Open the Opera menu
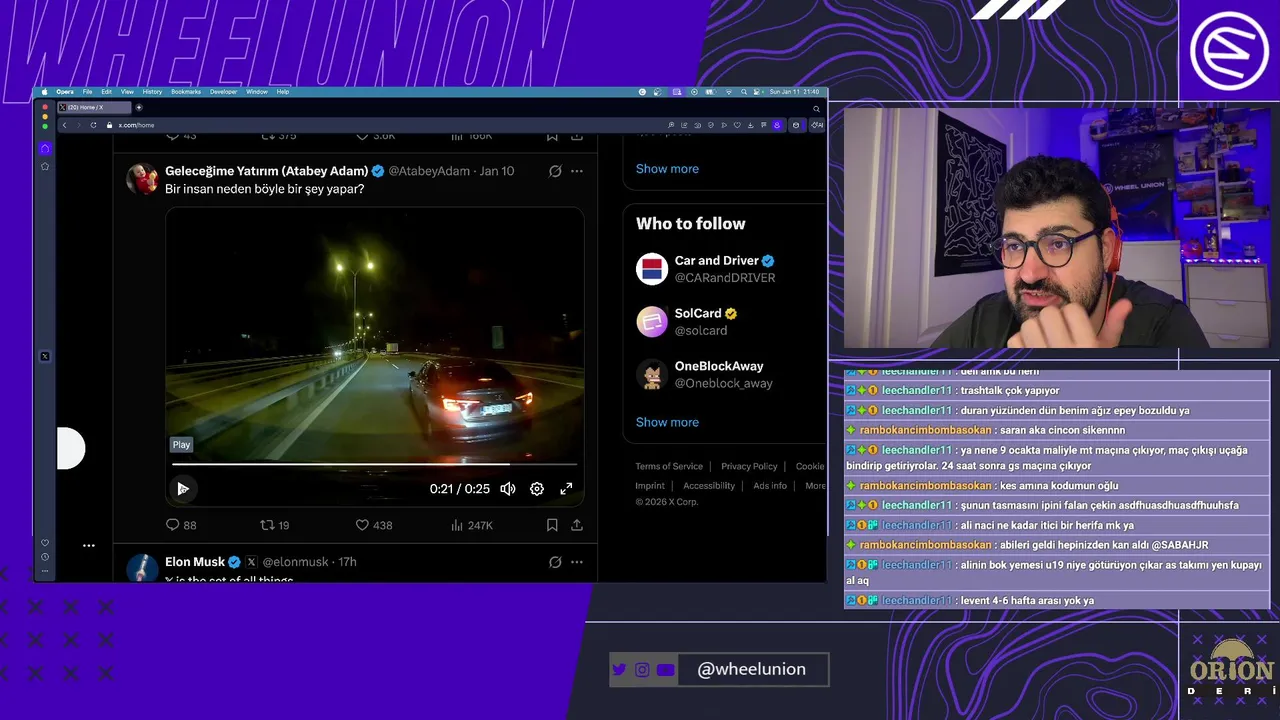 (65, 92)
